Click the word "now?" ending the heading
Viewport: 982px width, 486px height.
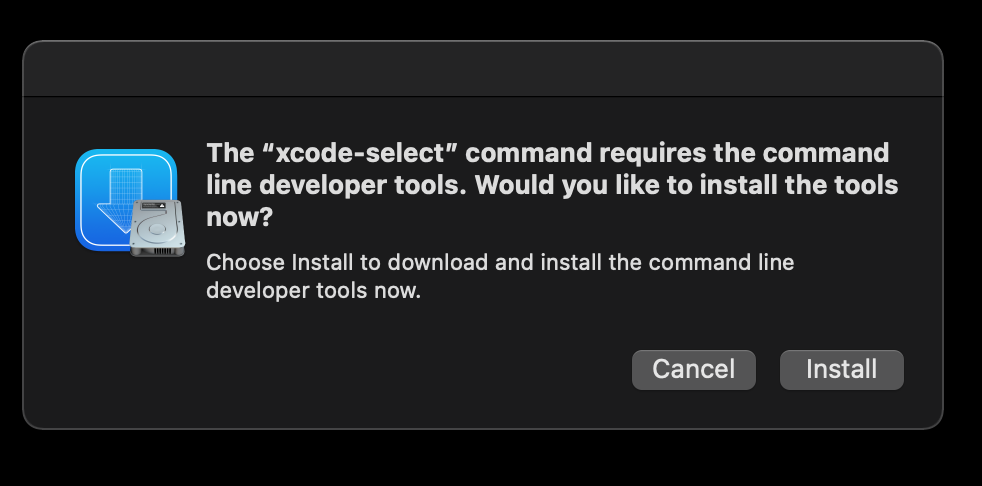tap(240, 218)
